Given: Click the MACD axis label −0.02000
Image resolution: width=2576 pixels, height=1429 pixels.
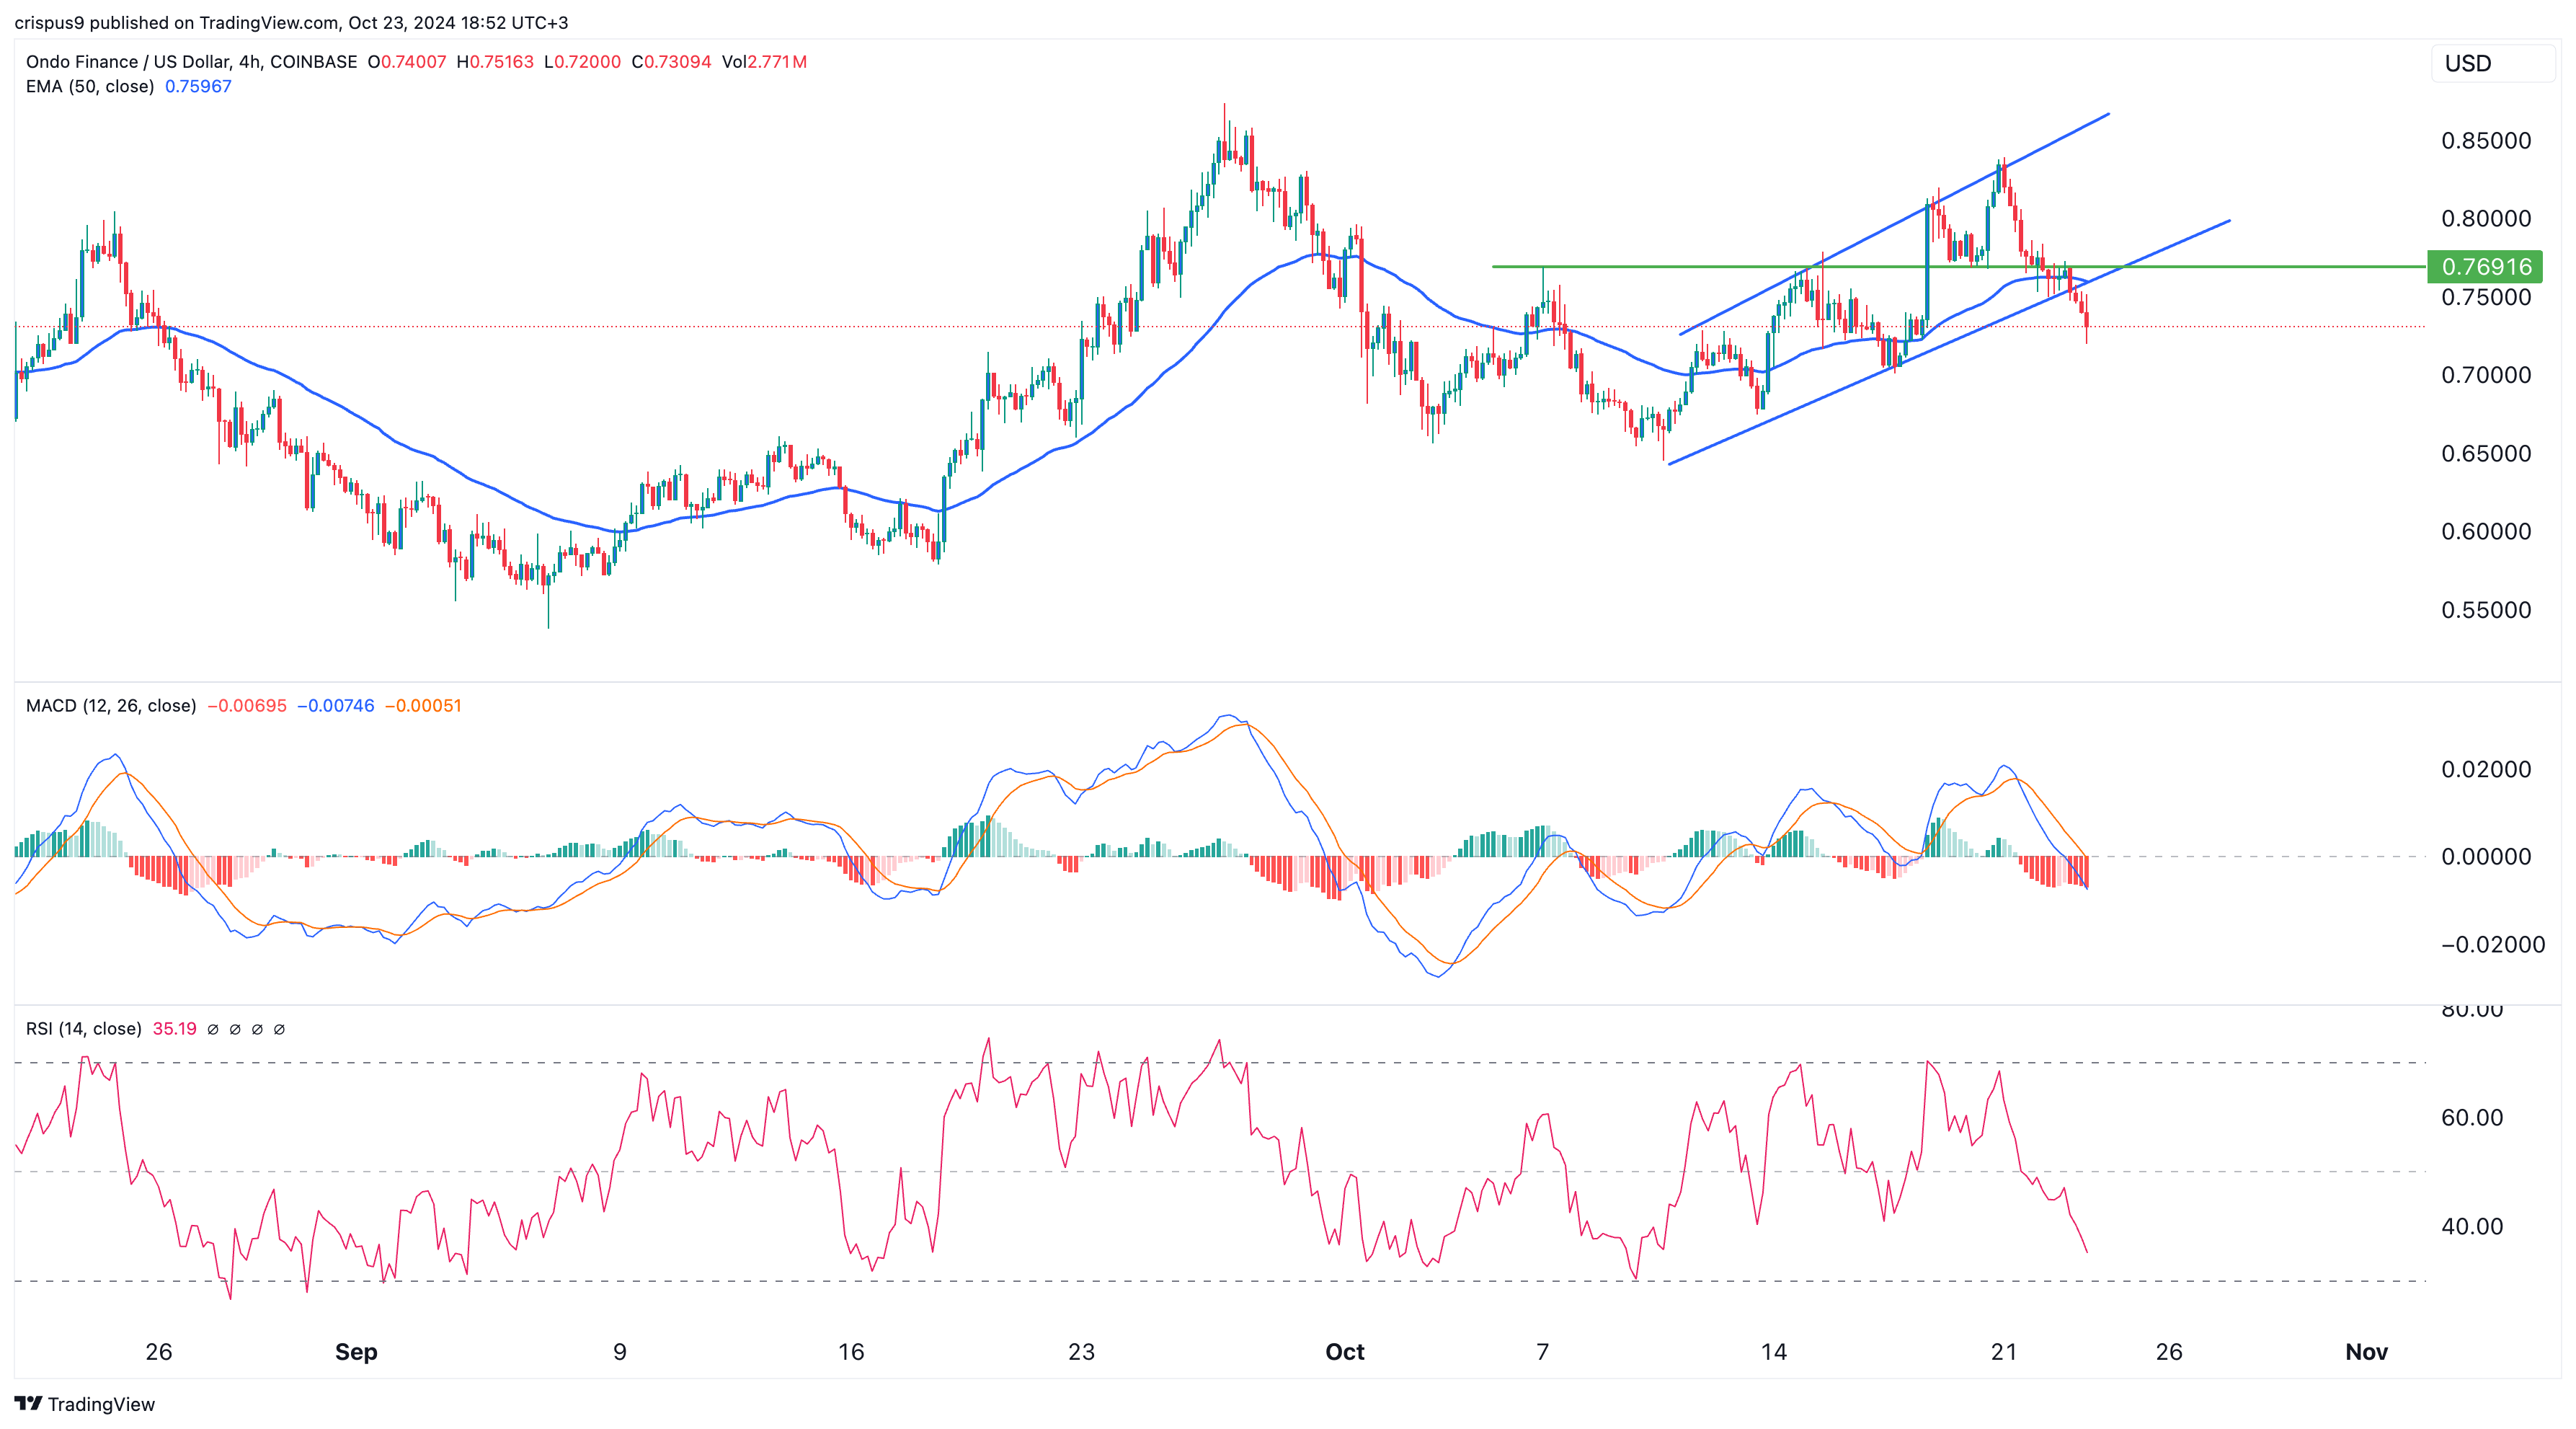Looking at the screenshot, I should [2493, 945].
